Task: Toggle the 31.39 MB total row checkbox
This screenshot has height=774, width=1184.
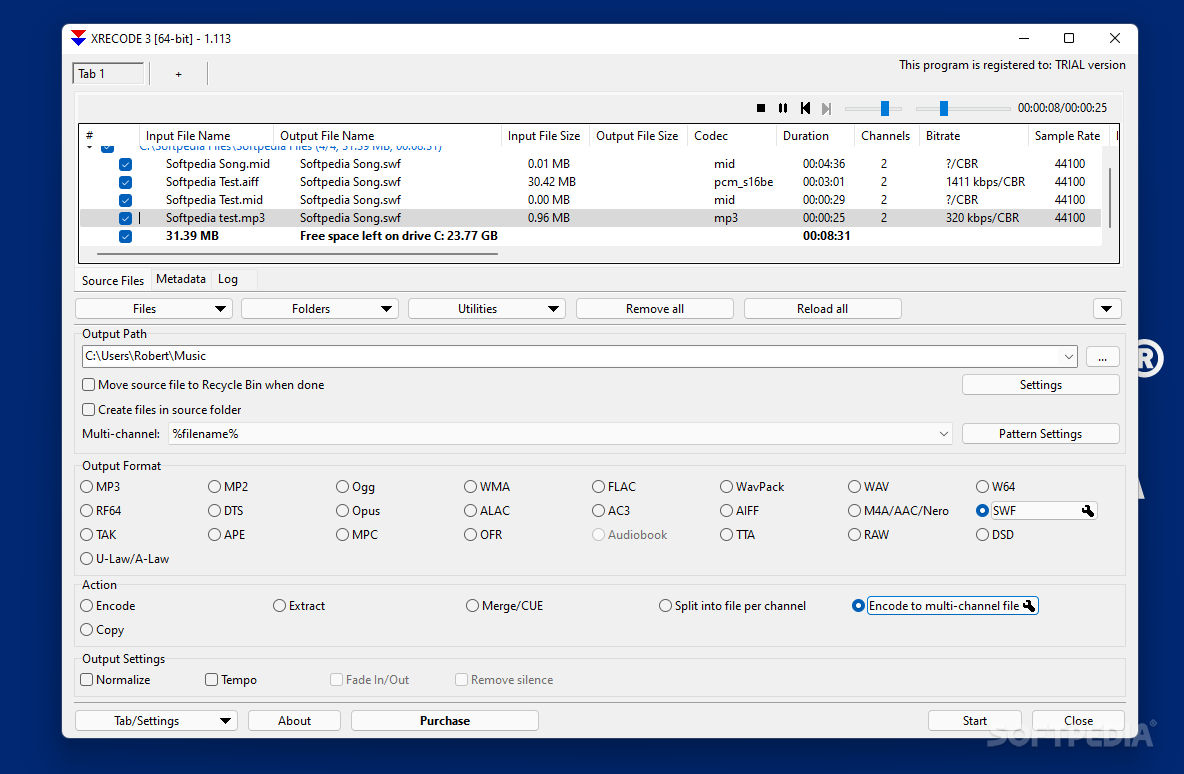Action: point(125,236)
